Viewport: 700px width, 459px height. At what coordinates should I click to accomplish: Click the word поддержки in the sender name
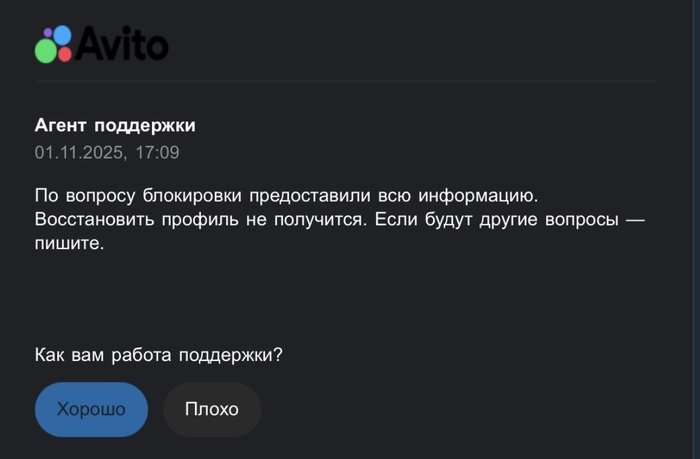point(145,126)
